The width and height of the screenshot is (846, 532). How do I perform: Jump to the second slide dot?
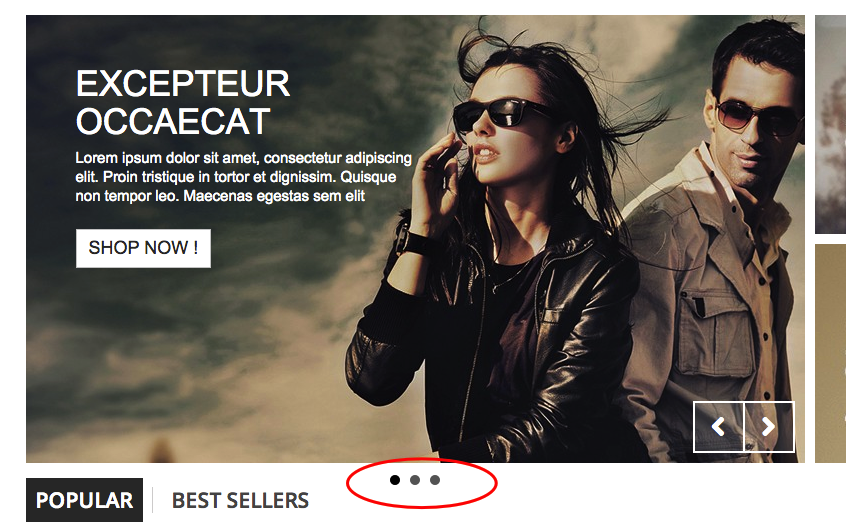[415, 480]
